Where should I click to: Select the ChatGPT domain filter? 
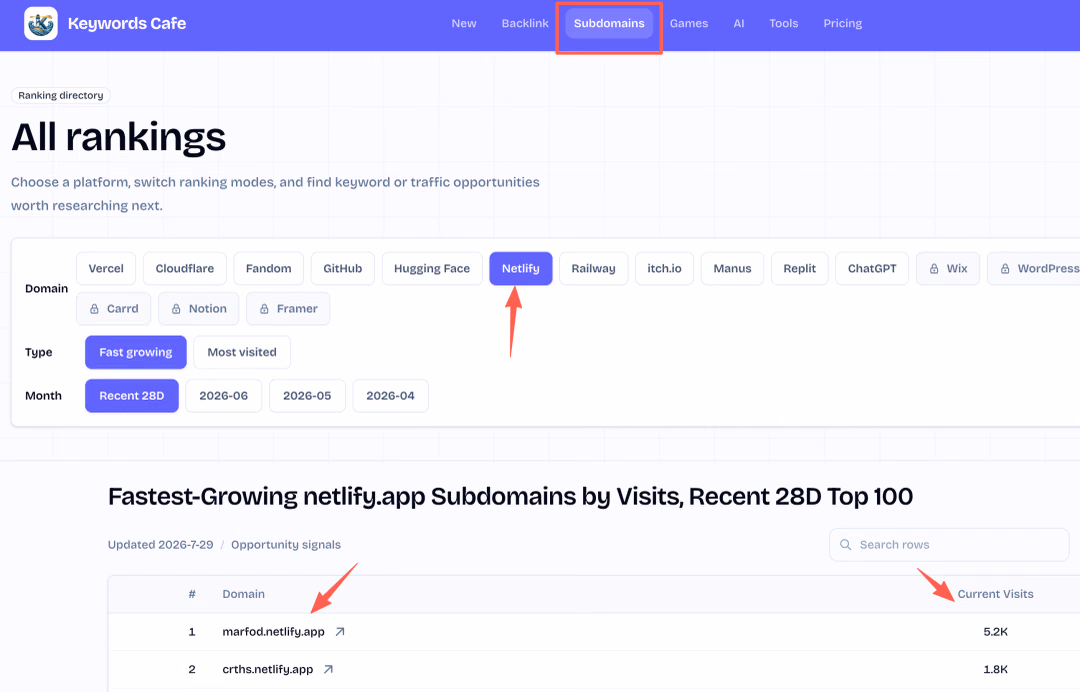click(x=872, y=269)
